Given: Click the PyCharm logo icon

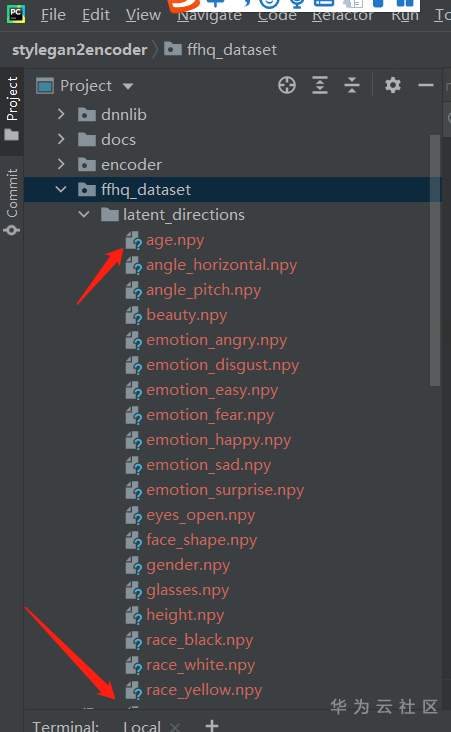Looking at the screenshot, I should [x=16, y=14].
